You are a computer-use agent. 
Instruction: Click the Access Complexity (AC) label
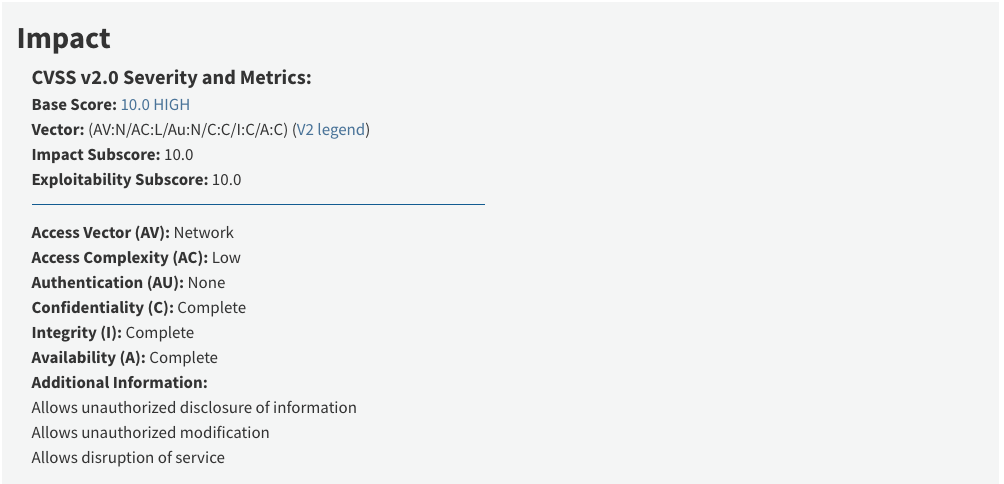coord(120,257)
